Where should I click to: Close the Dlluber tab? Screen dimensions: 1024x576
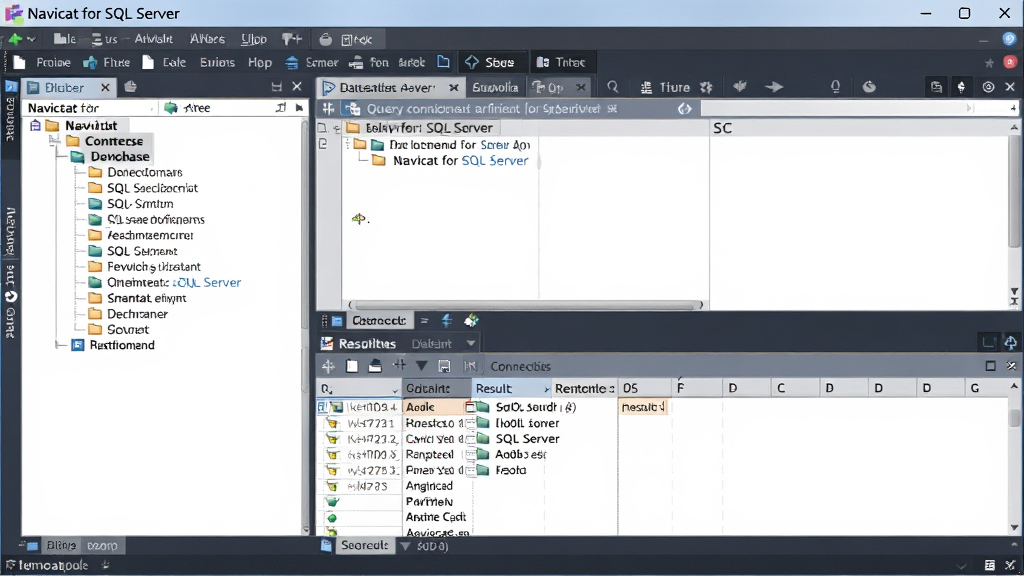tap(105, 87)
